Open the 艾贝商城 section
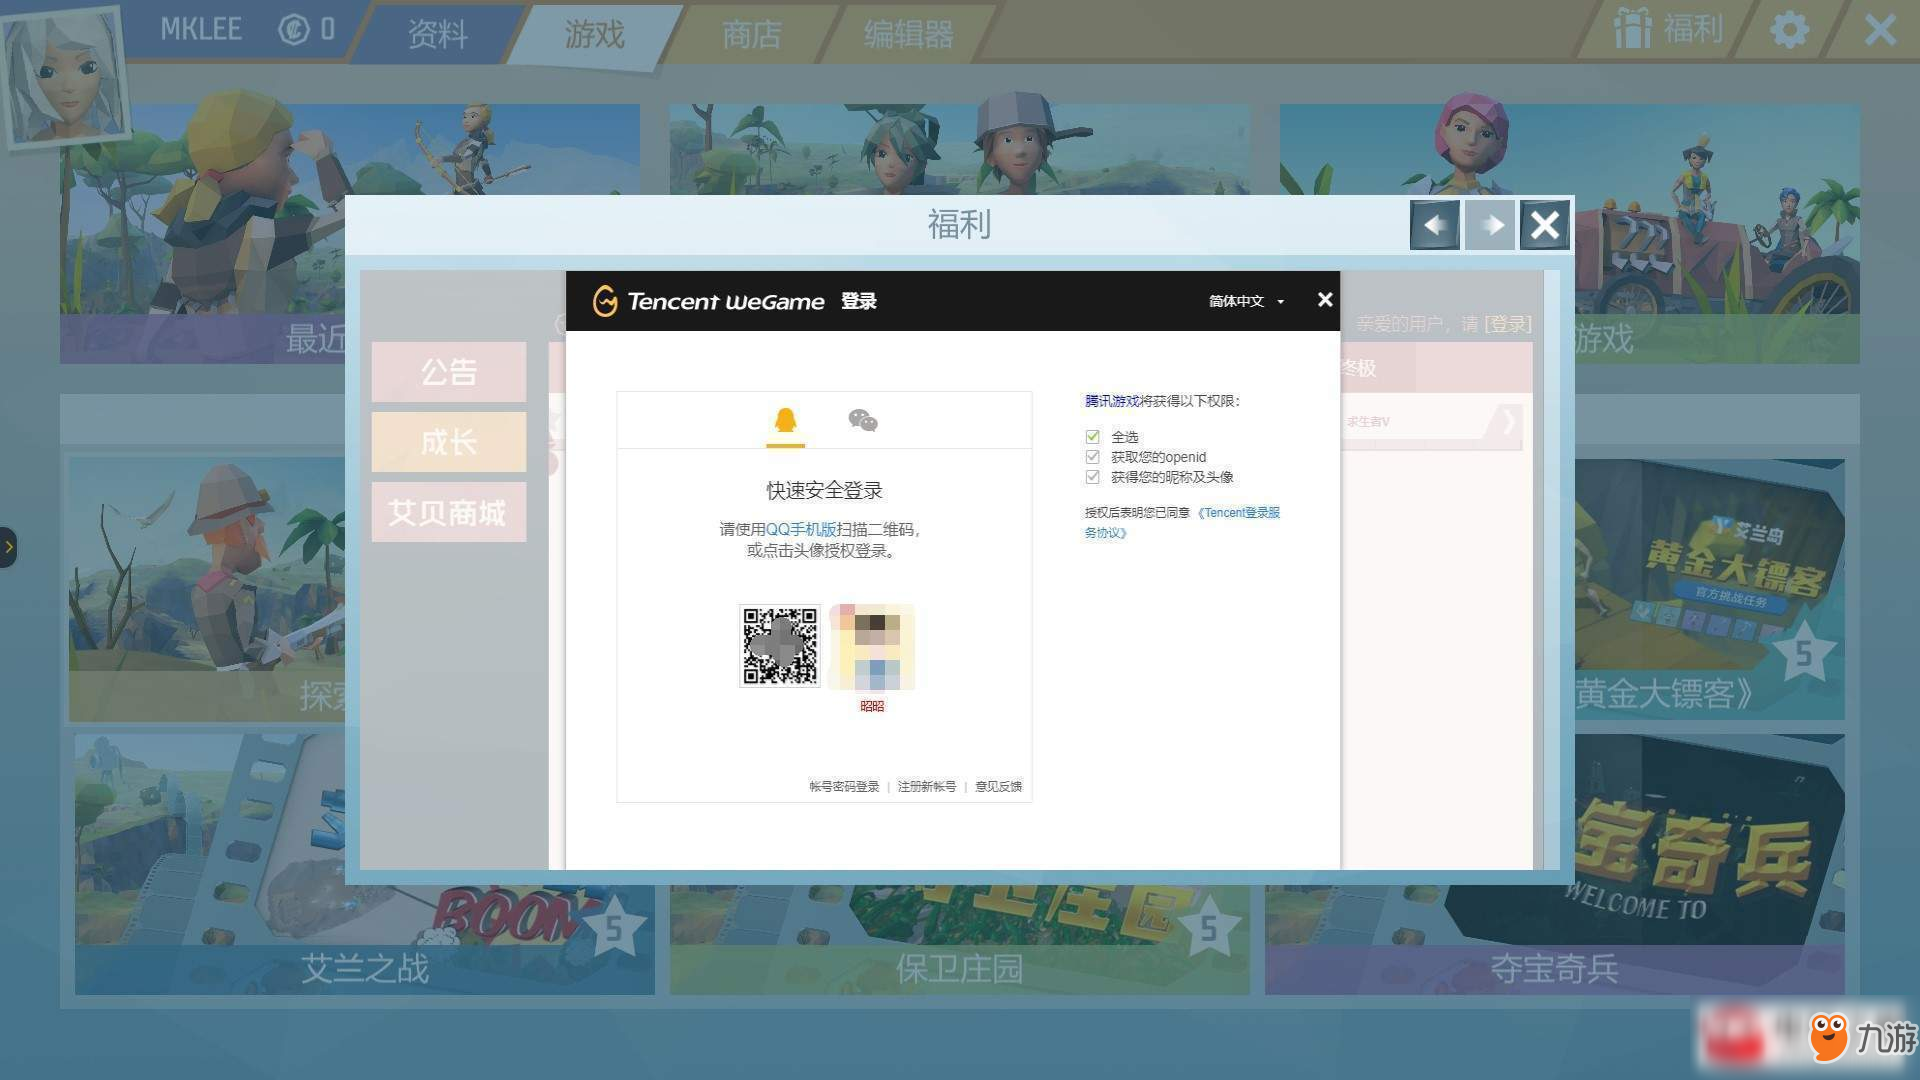Viewport: 1920px width, 1080px height. [449, 512]
